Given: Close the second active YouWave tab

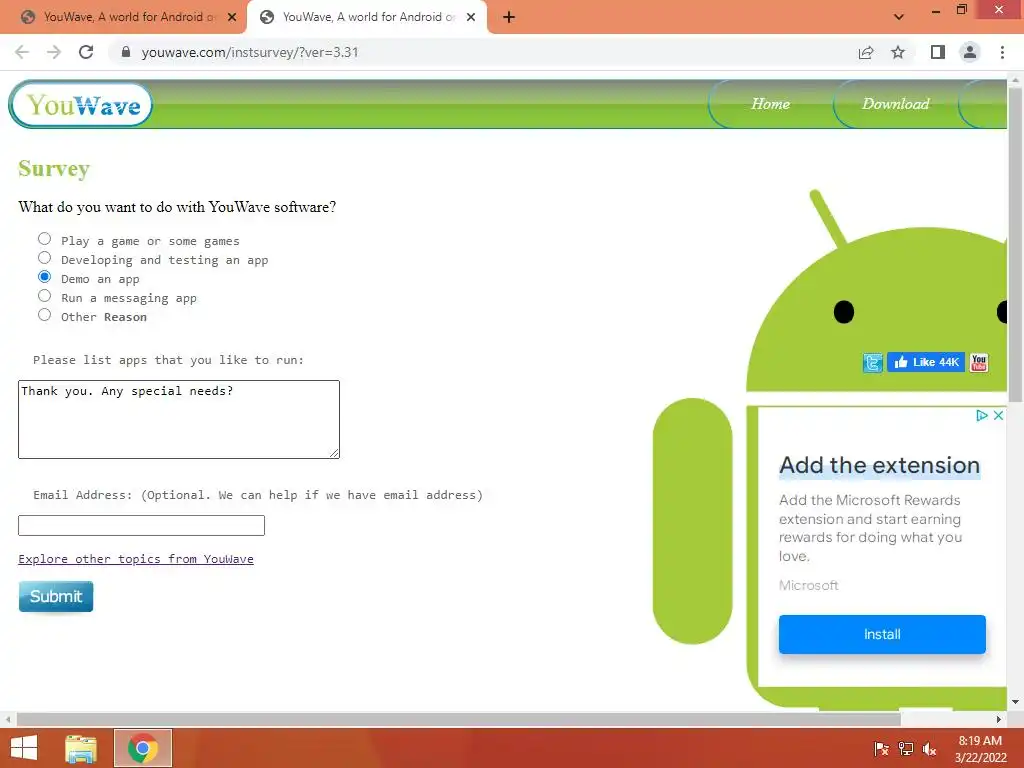Looking at the screenshot, I should coord(471,17).
